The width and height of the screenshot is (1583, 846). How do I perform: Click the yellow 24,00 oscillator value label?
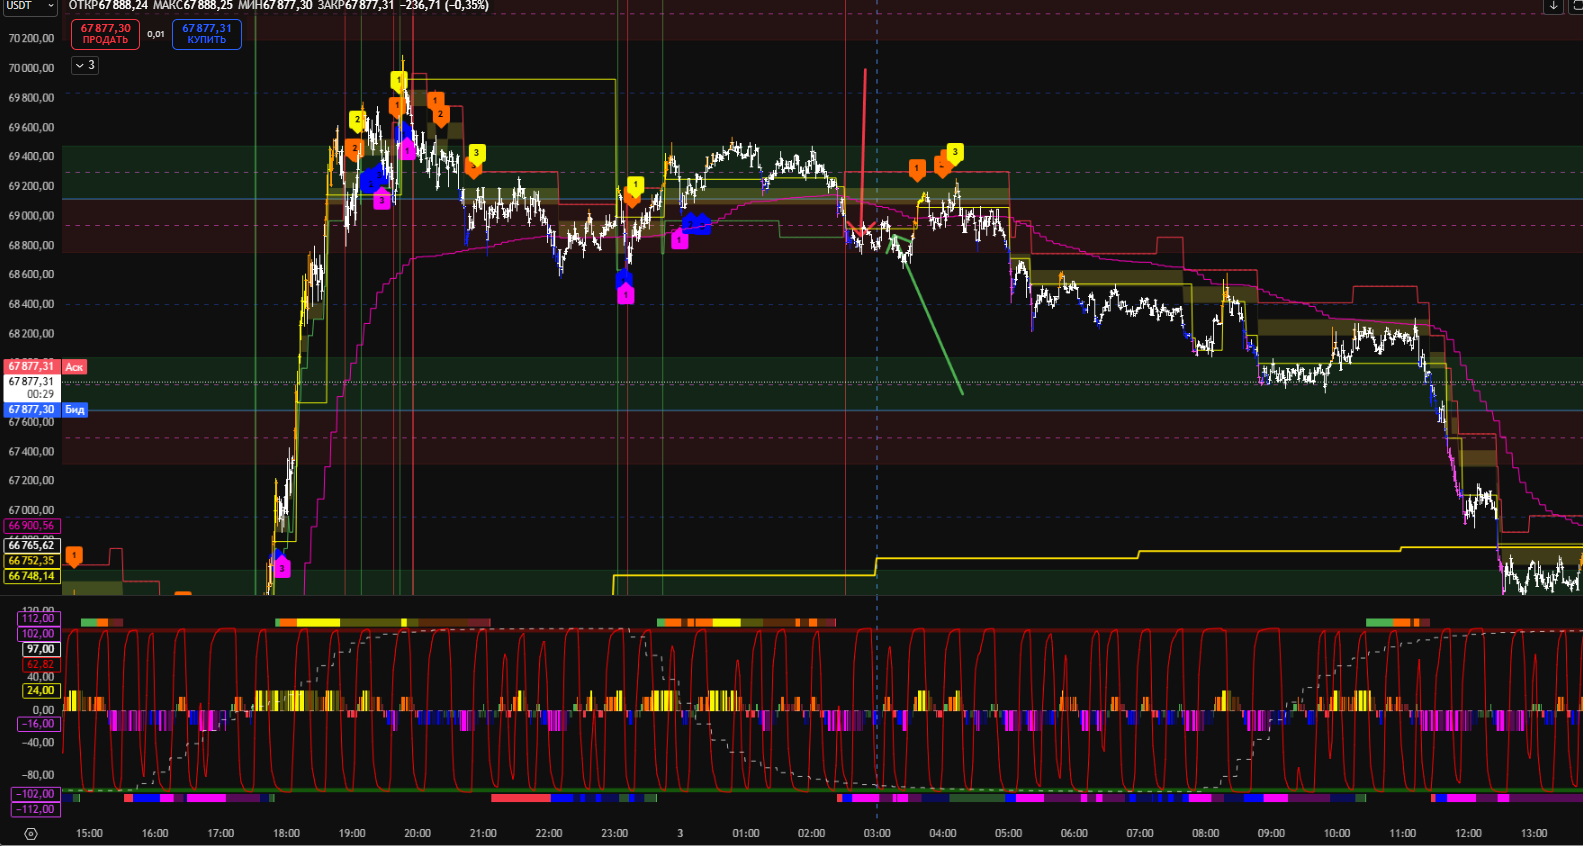pyautogui.click(x=41, y=691)
